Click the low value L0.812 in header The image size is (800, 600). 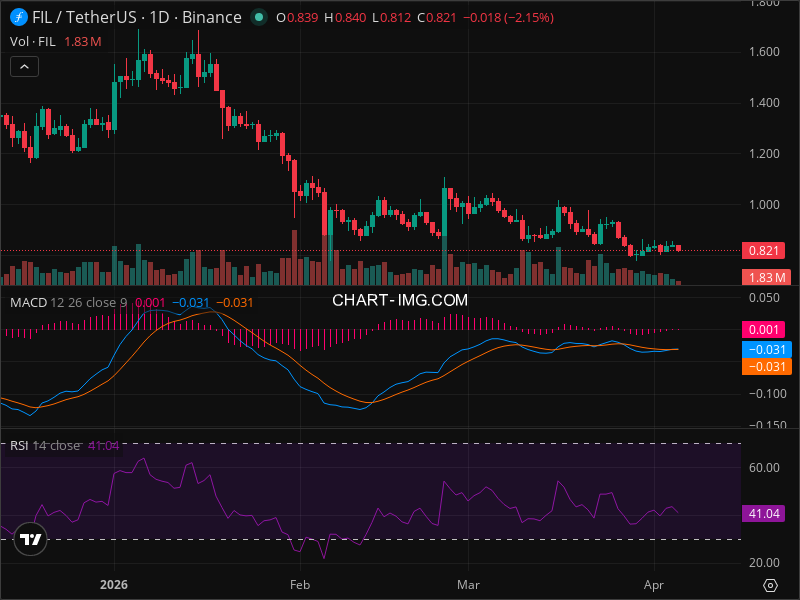(x=392, y=18)
